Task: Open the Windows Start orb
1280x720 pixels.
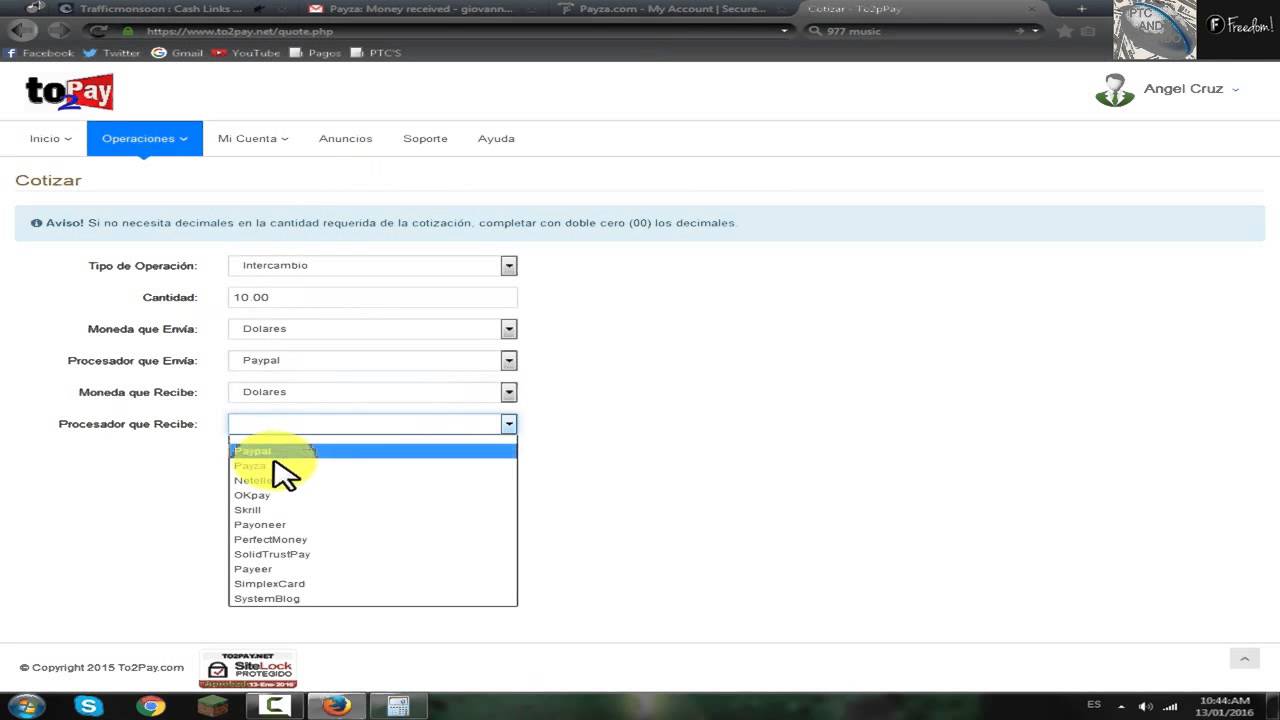Action: (x=27, y=706)
